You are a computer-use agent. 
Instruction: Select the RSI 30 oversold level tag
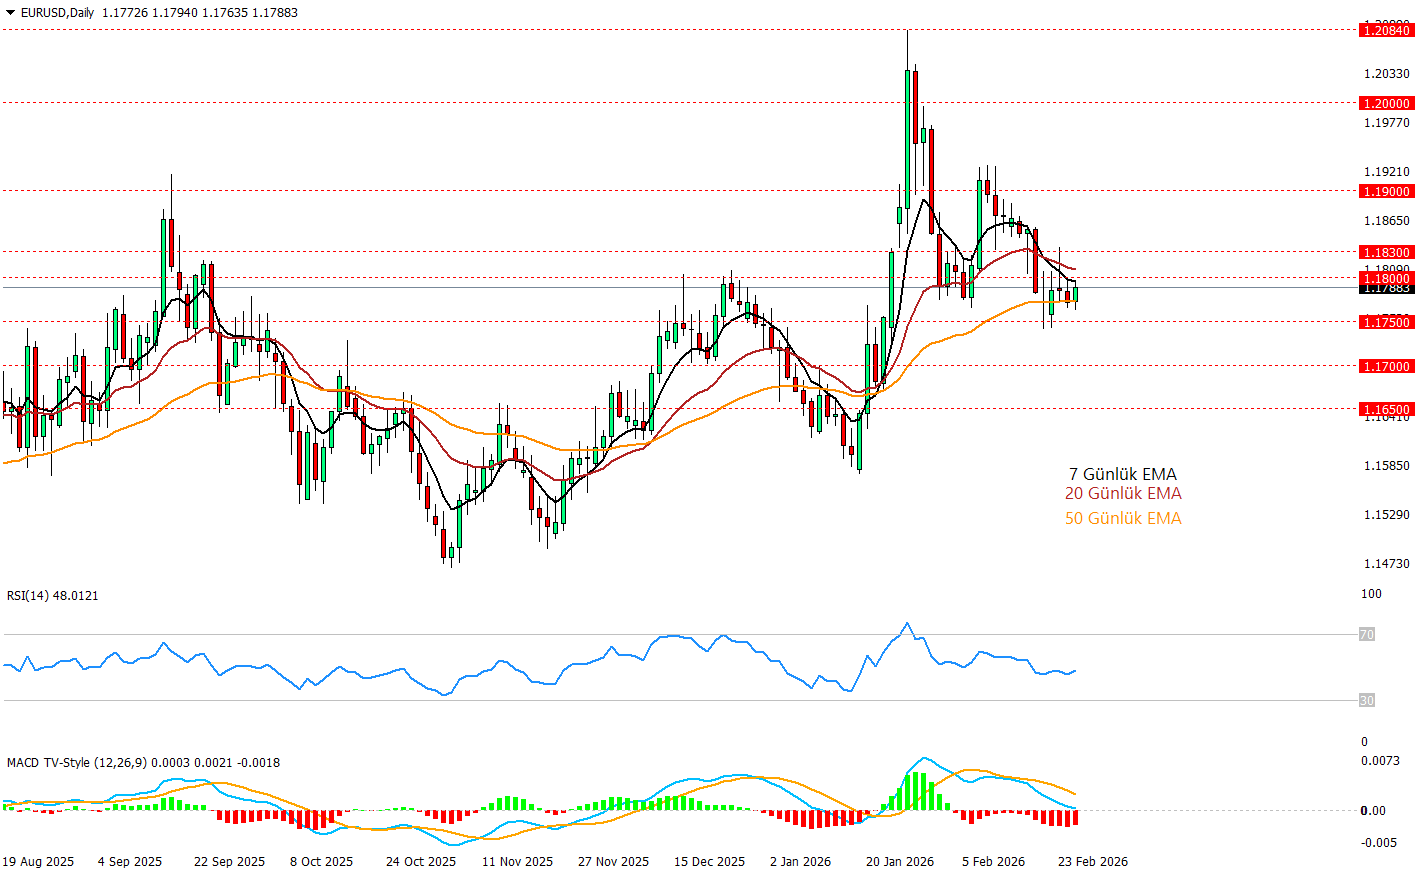pos(1366,700)
